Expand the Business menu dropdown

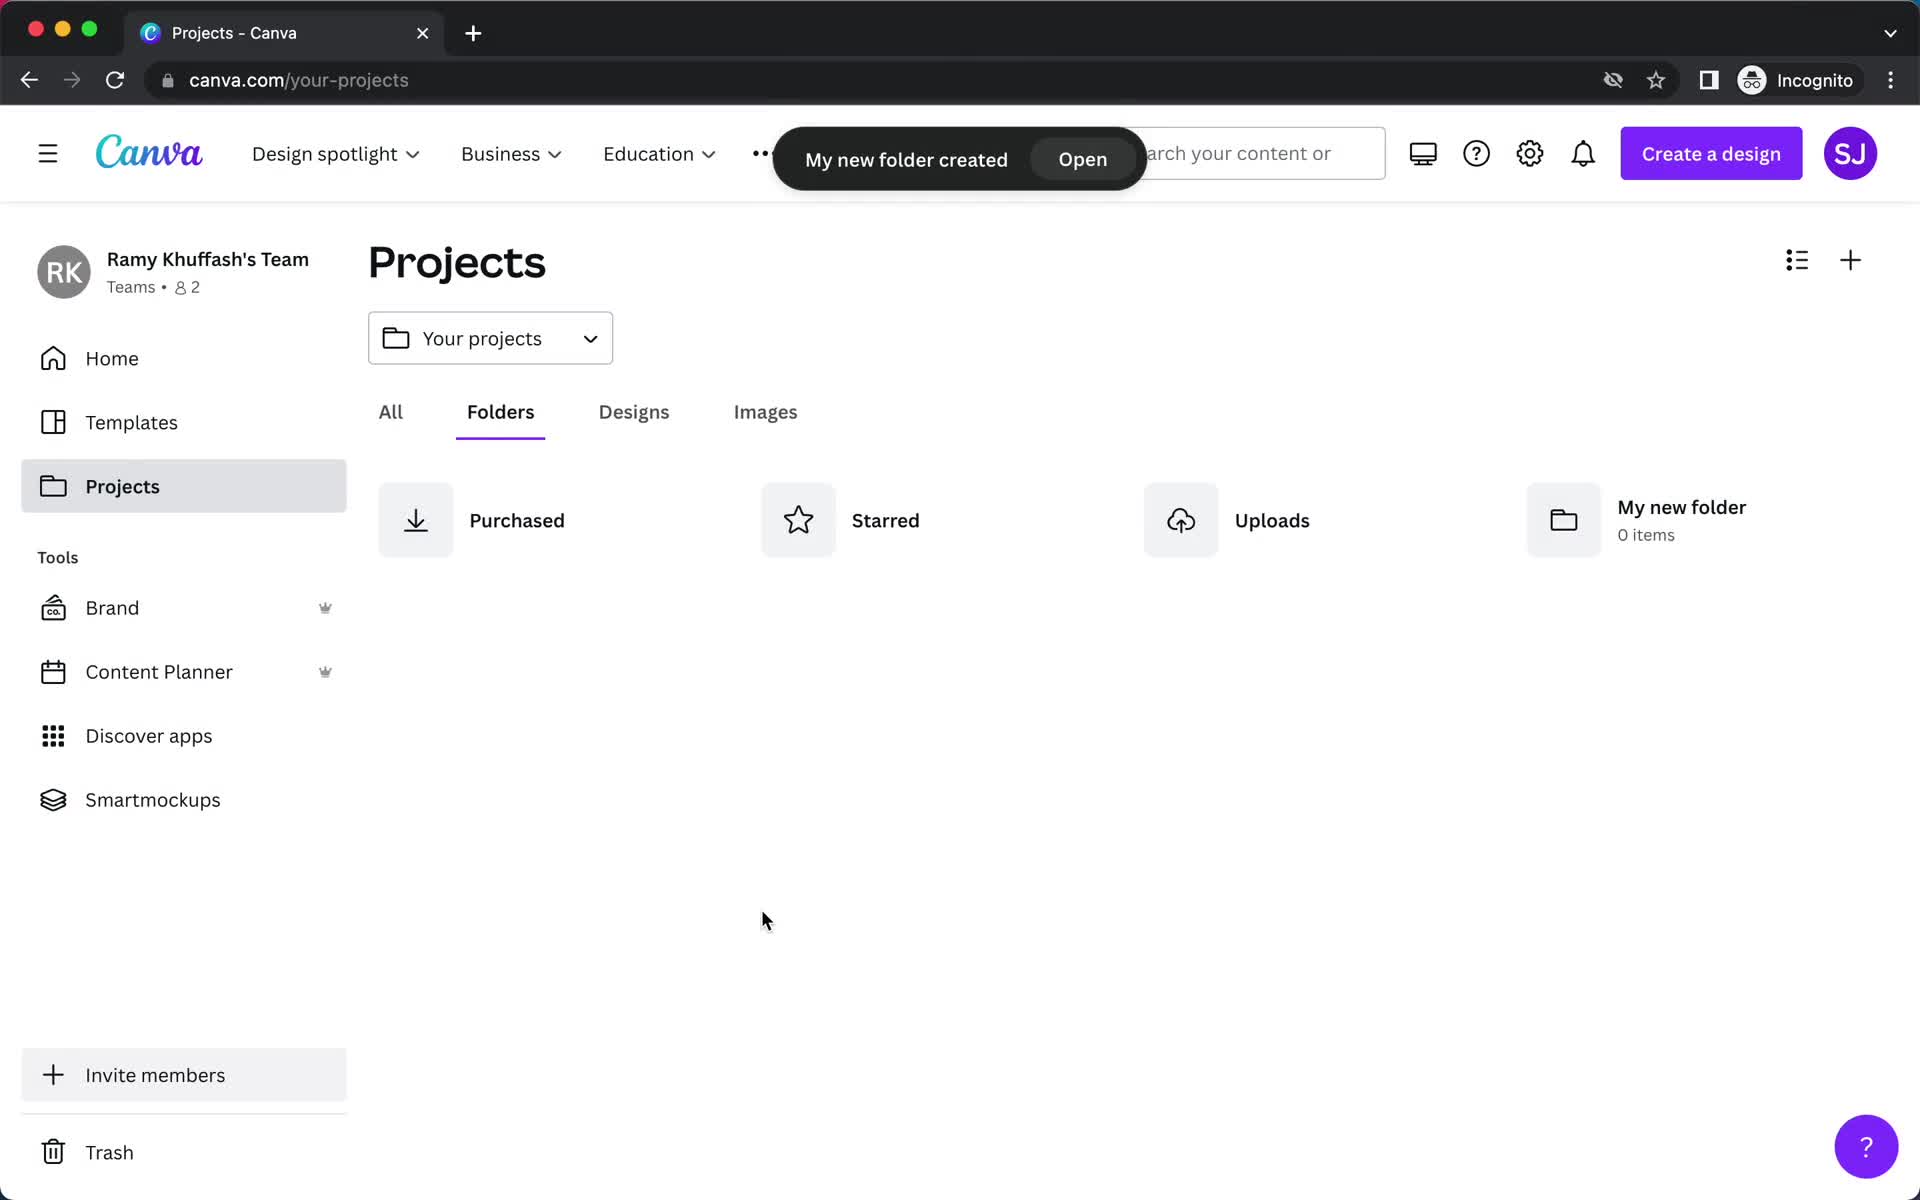[x=511, y=153]
